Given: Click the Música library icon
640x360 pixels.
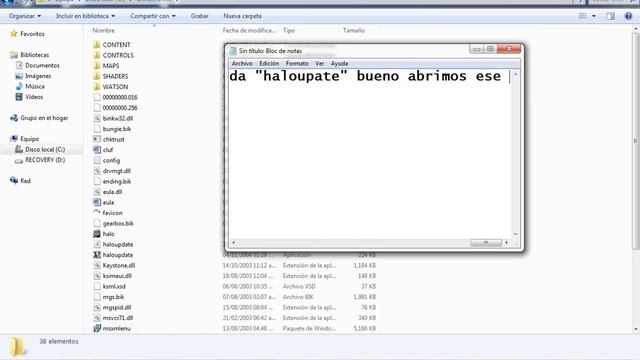Looking at the screenshot, I should coord(19,86).
